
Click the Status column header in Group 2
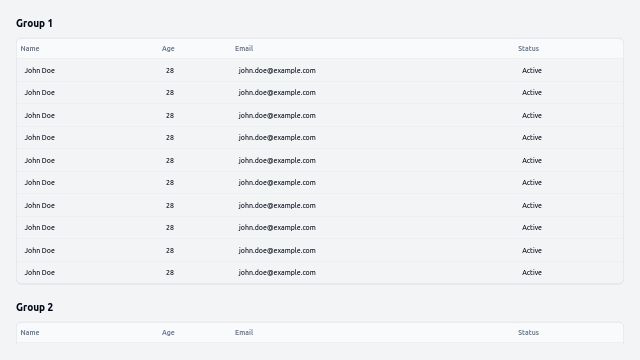528,333
